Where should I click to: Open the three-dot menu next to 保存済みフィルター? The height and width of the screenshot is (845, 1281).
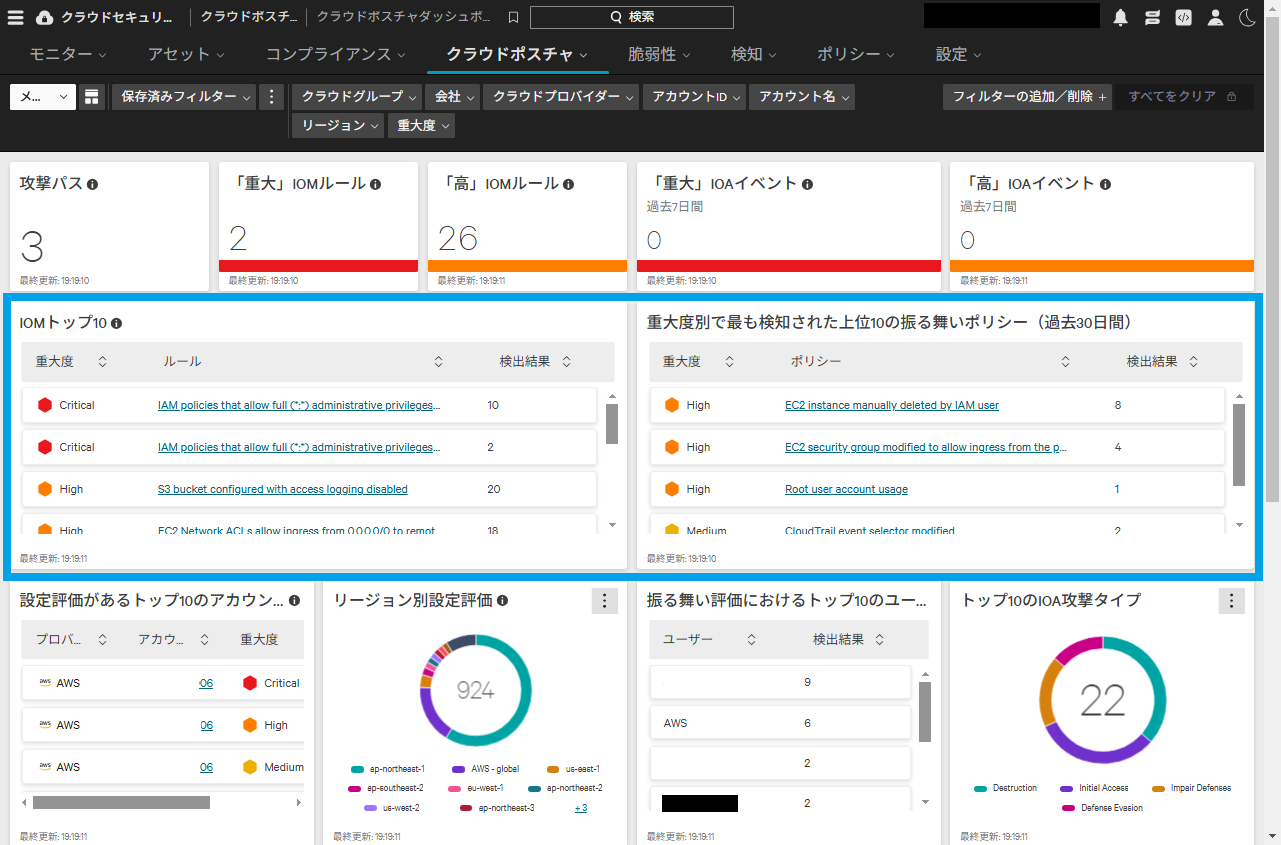(x=272, y=97)
